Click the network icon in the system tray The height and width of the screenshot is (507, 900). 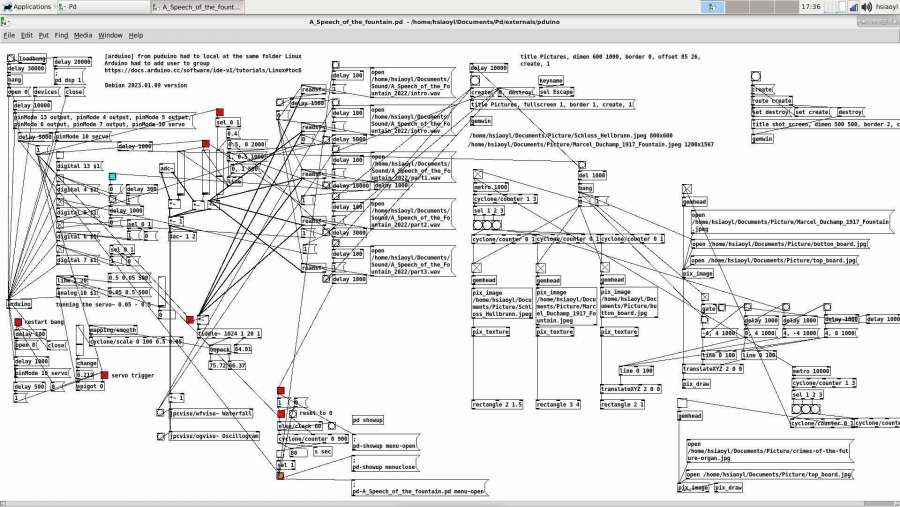coord(854,7)
